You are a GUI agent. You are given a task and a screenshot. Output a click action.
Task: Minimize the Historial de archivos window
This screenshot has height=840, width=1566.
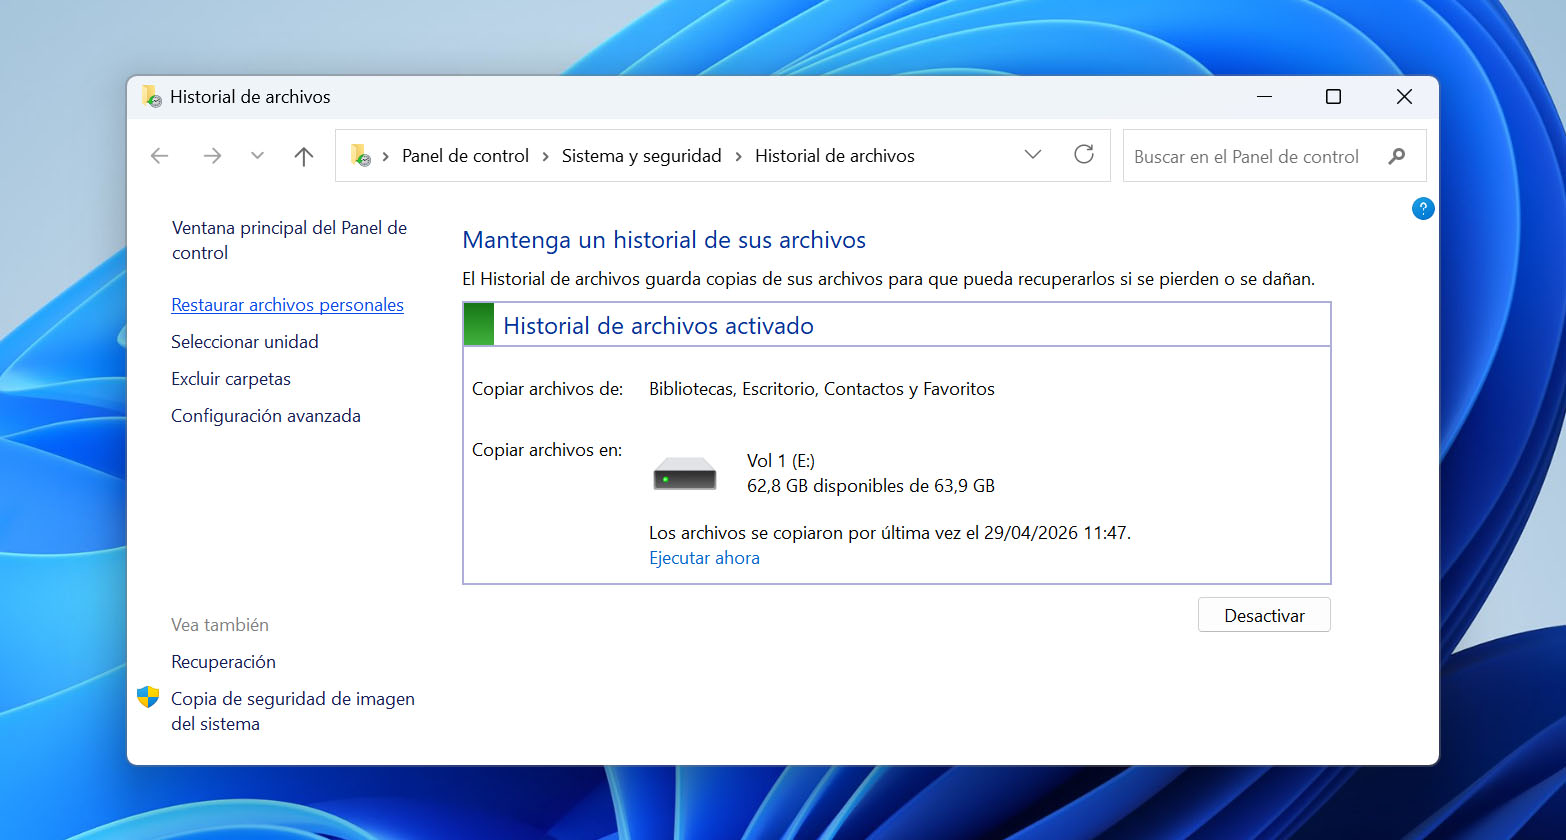(1264, 97)
